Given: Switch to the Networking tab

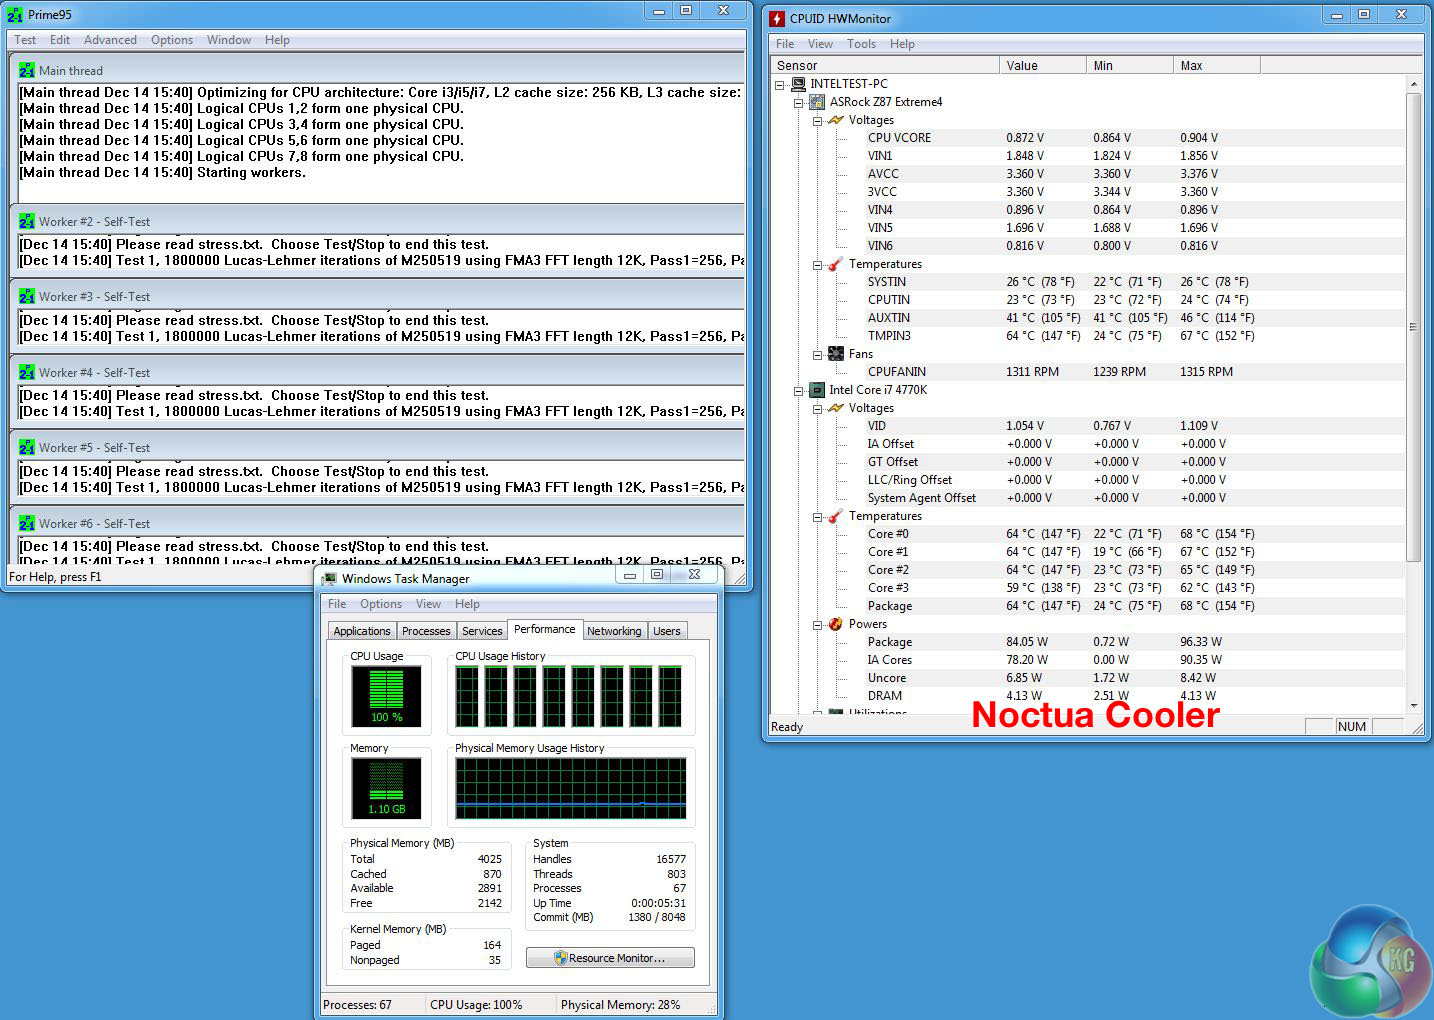Looking at the screenshot, I should (x=614, y=631).
